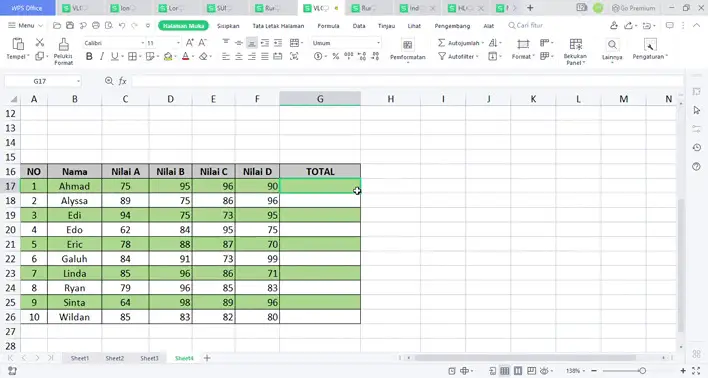The width and height of the screenshot is (708, 378).
Task: Click the Go Premium button
Action: point(633,8)
